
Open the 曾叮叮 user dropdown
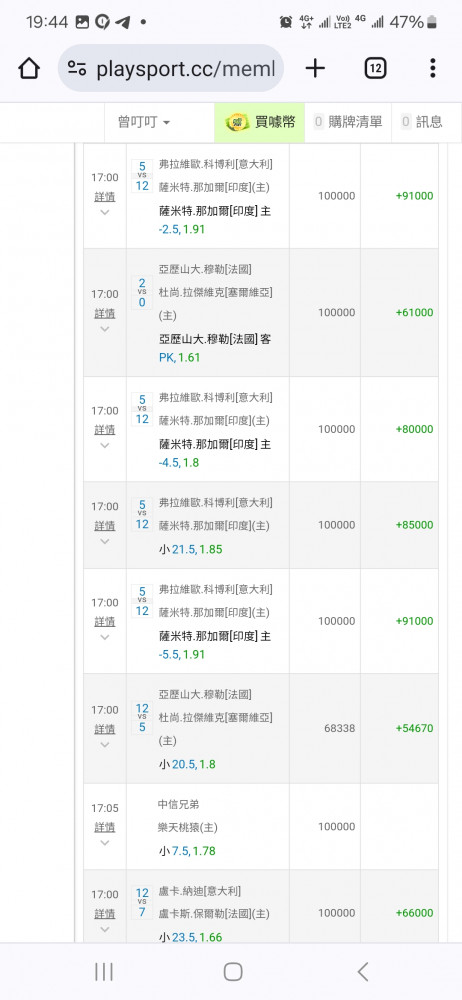[144, 122]
